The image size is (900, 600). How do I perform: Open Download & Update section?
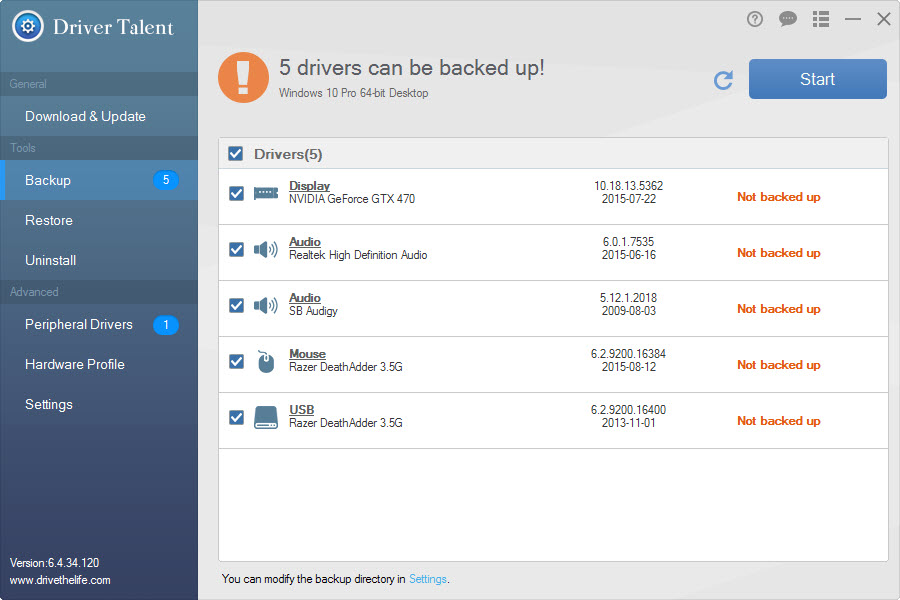tap(99, 117)
